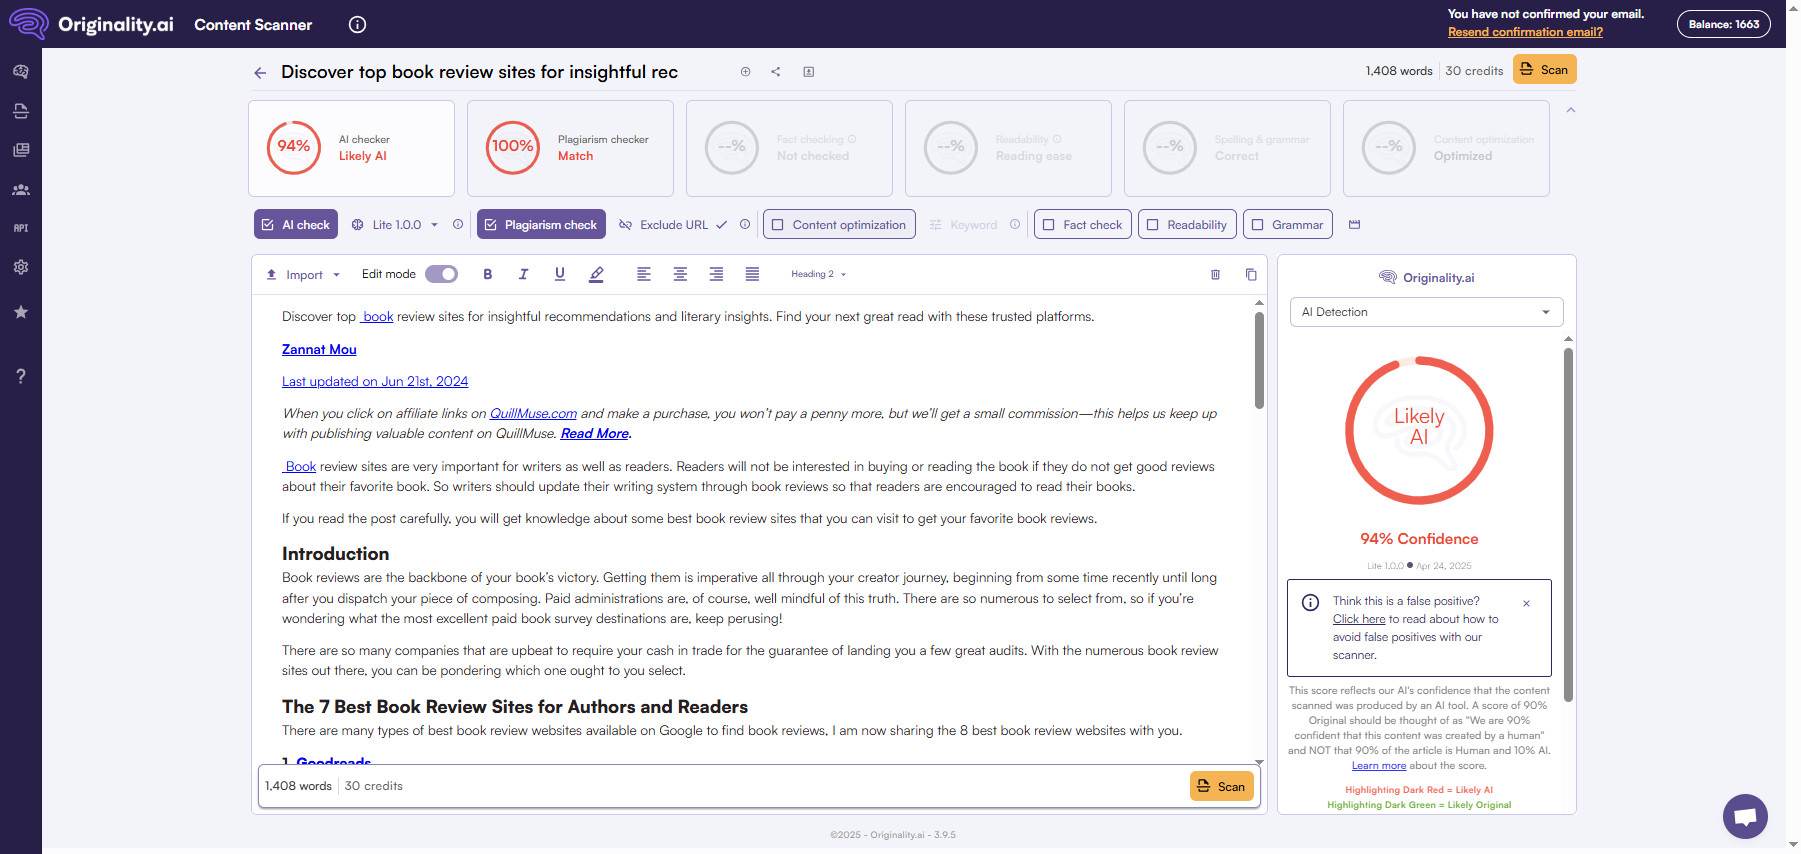This screenshot has height=854, width=1801.
Task: Open the Readability card
Action: (1008, 148)
